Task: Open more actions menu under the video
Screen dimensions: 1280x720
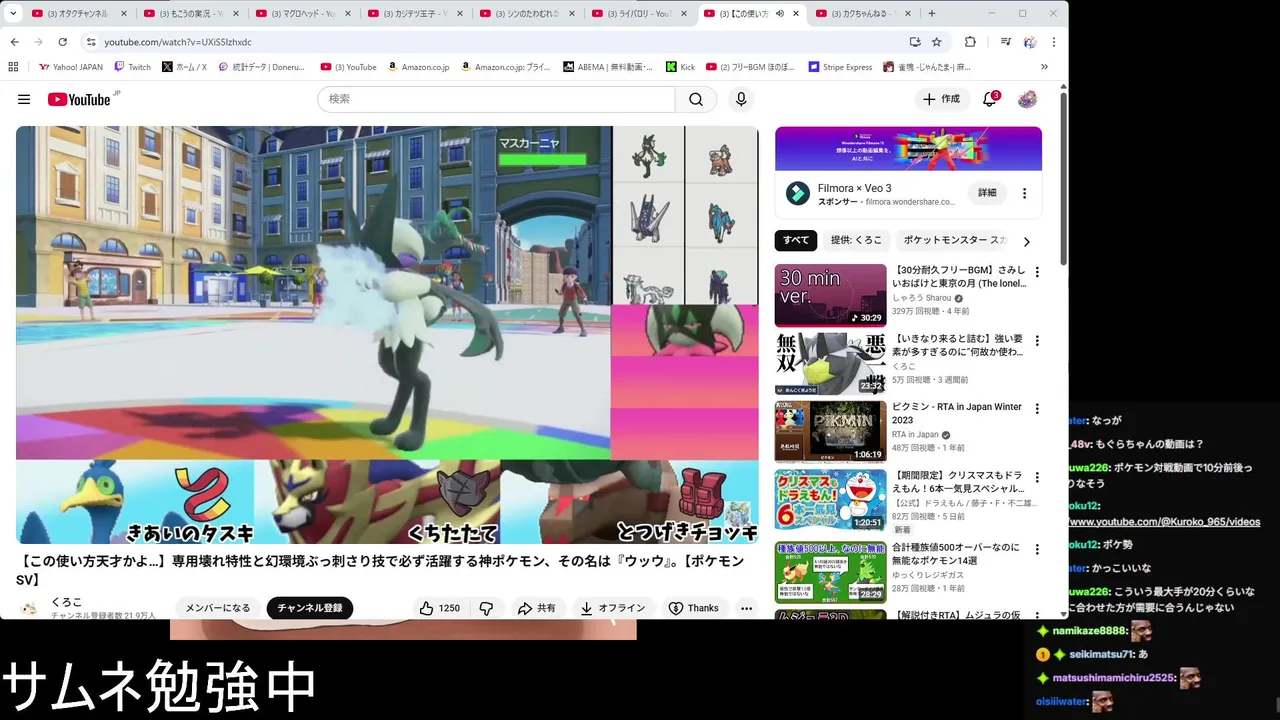Action: pyautogui.click(x=746, y=608)
